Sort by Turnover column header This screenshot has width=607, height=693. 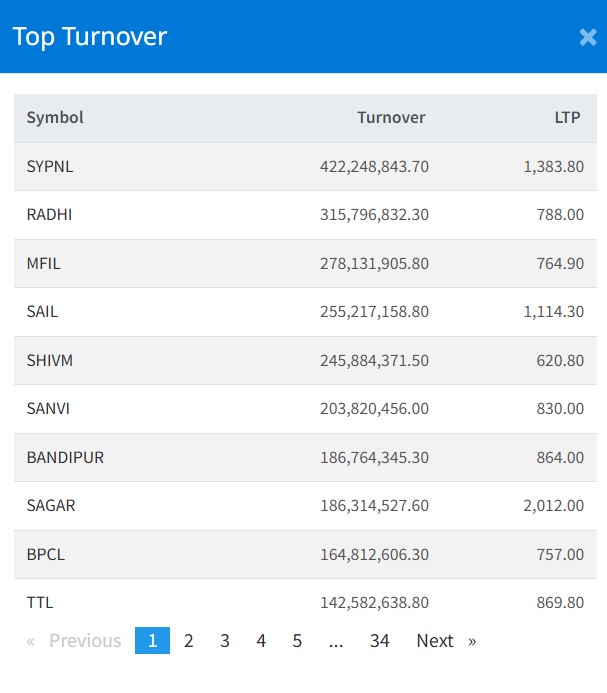pos(391,118)
